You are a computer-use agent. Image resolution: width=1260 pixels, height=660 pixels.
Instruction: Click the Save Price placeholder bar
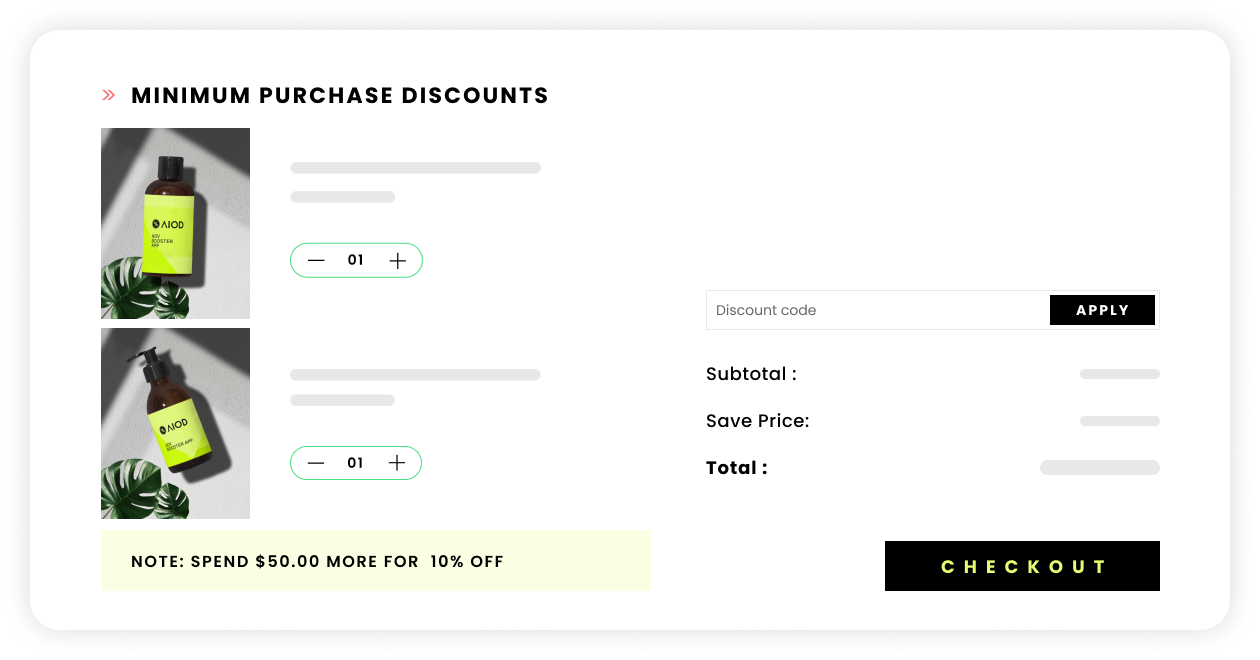(x=1119, y=420)
